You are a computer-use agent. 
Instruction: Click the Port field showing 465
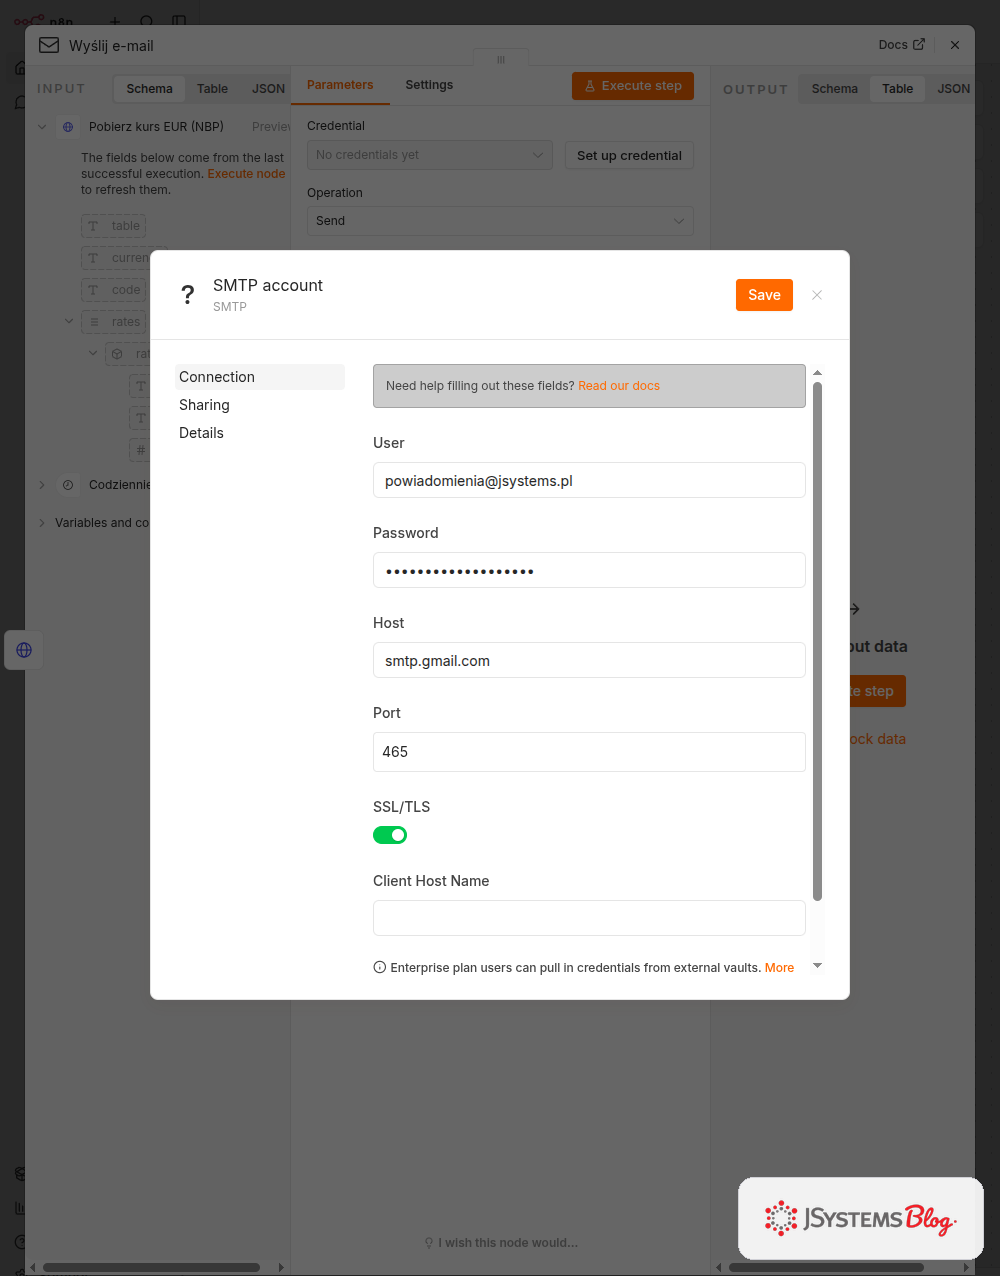pyautogui.click(x=589, y=752)
